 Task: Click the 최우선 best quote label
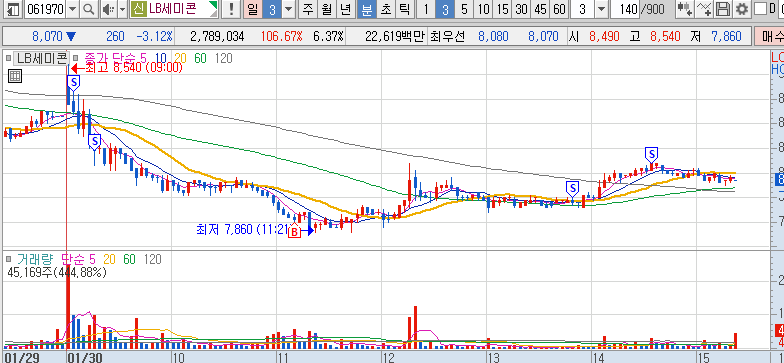(448, 36)
